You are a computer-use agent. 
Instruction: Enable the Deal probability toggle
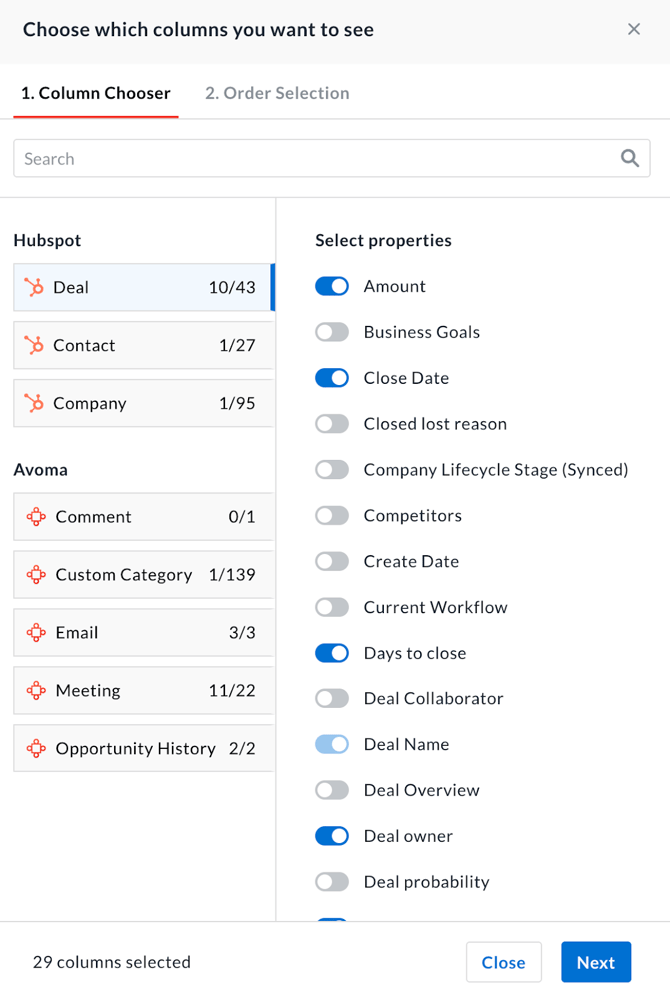point(332,882)
